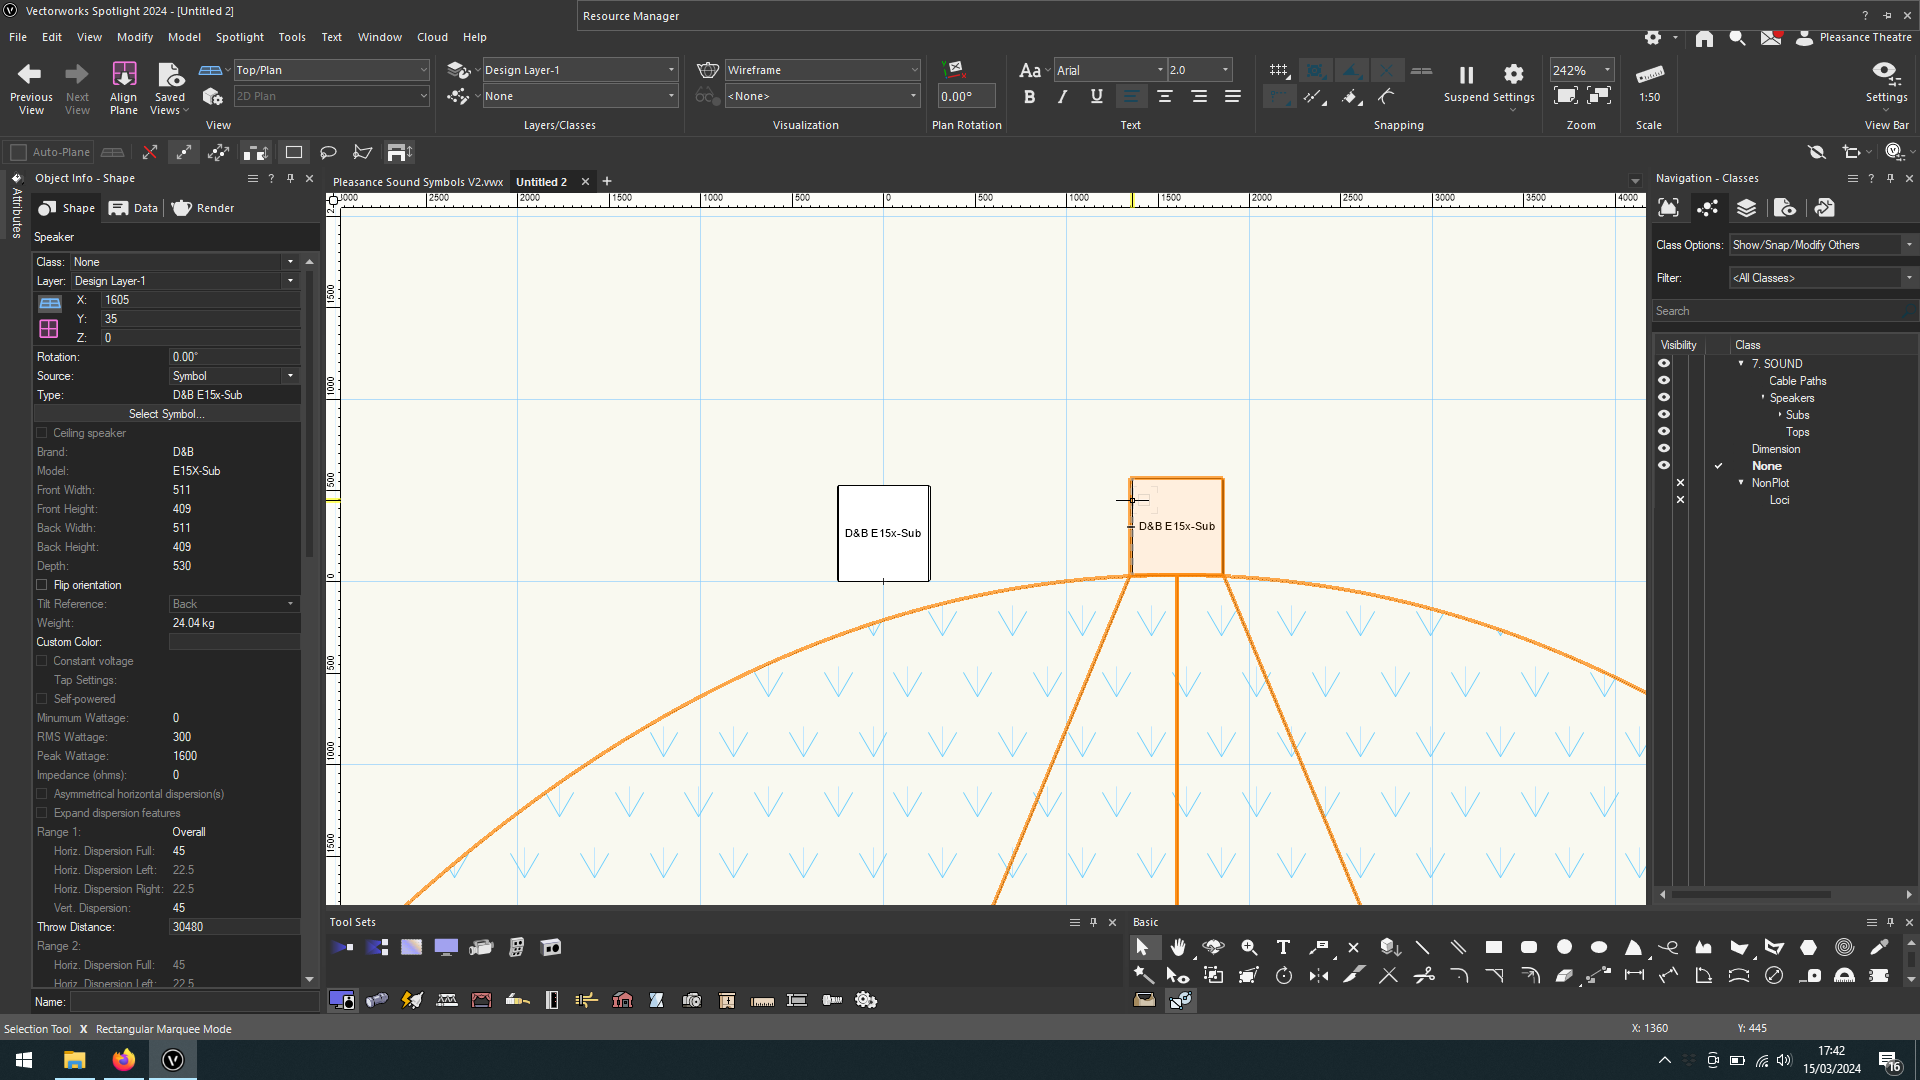Select the Zoom tool in Basic palette

click(1248, 947)
